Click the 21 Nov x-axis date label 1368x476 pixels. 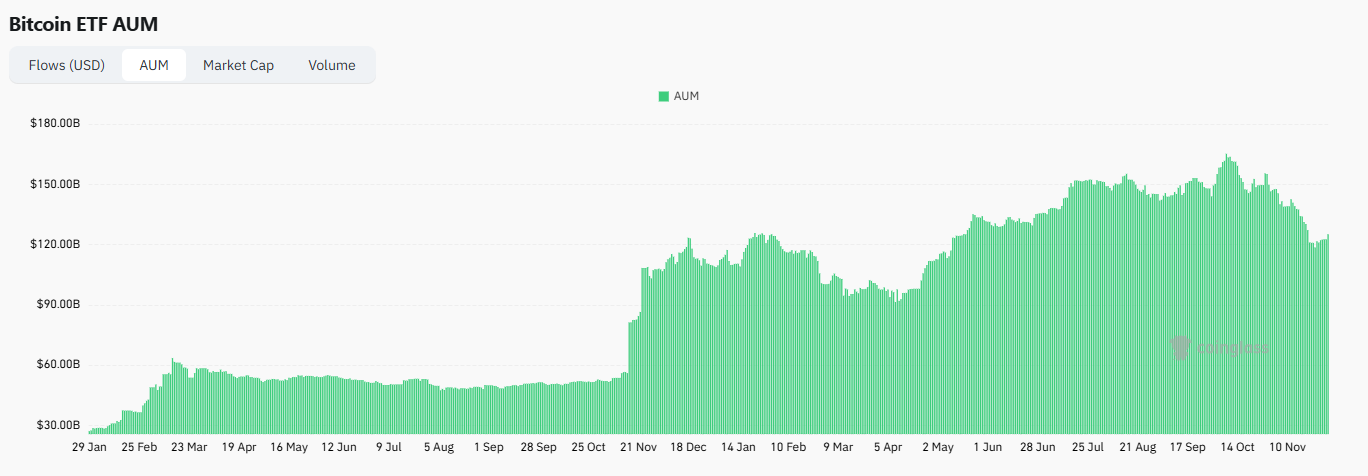638,447
